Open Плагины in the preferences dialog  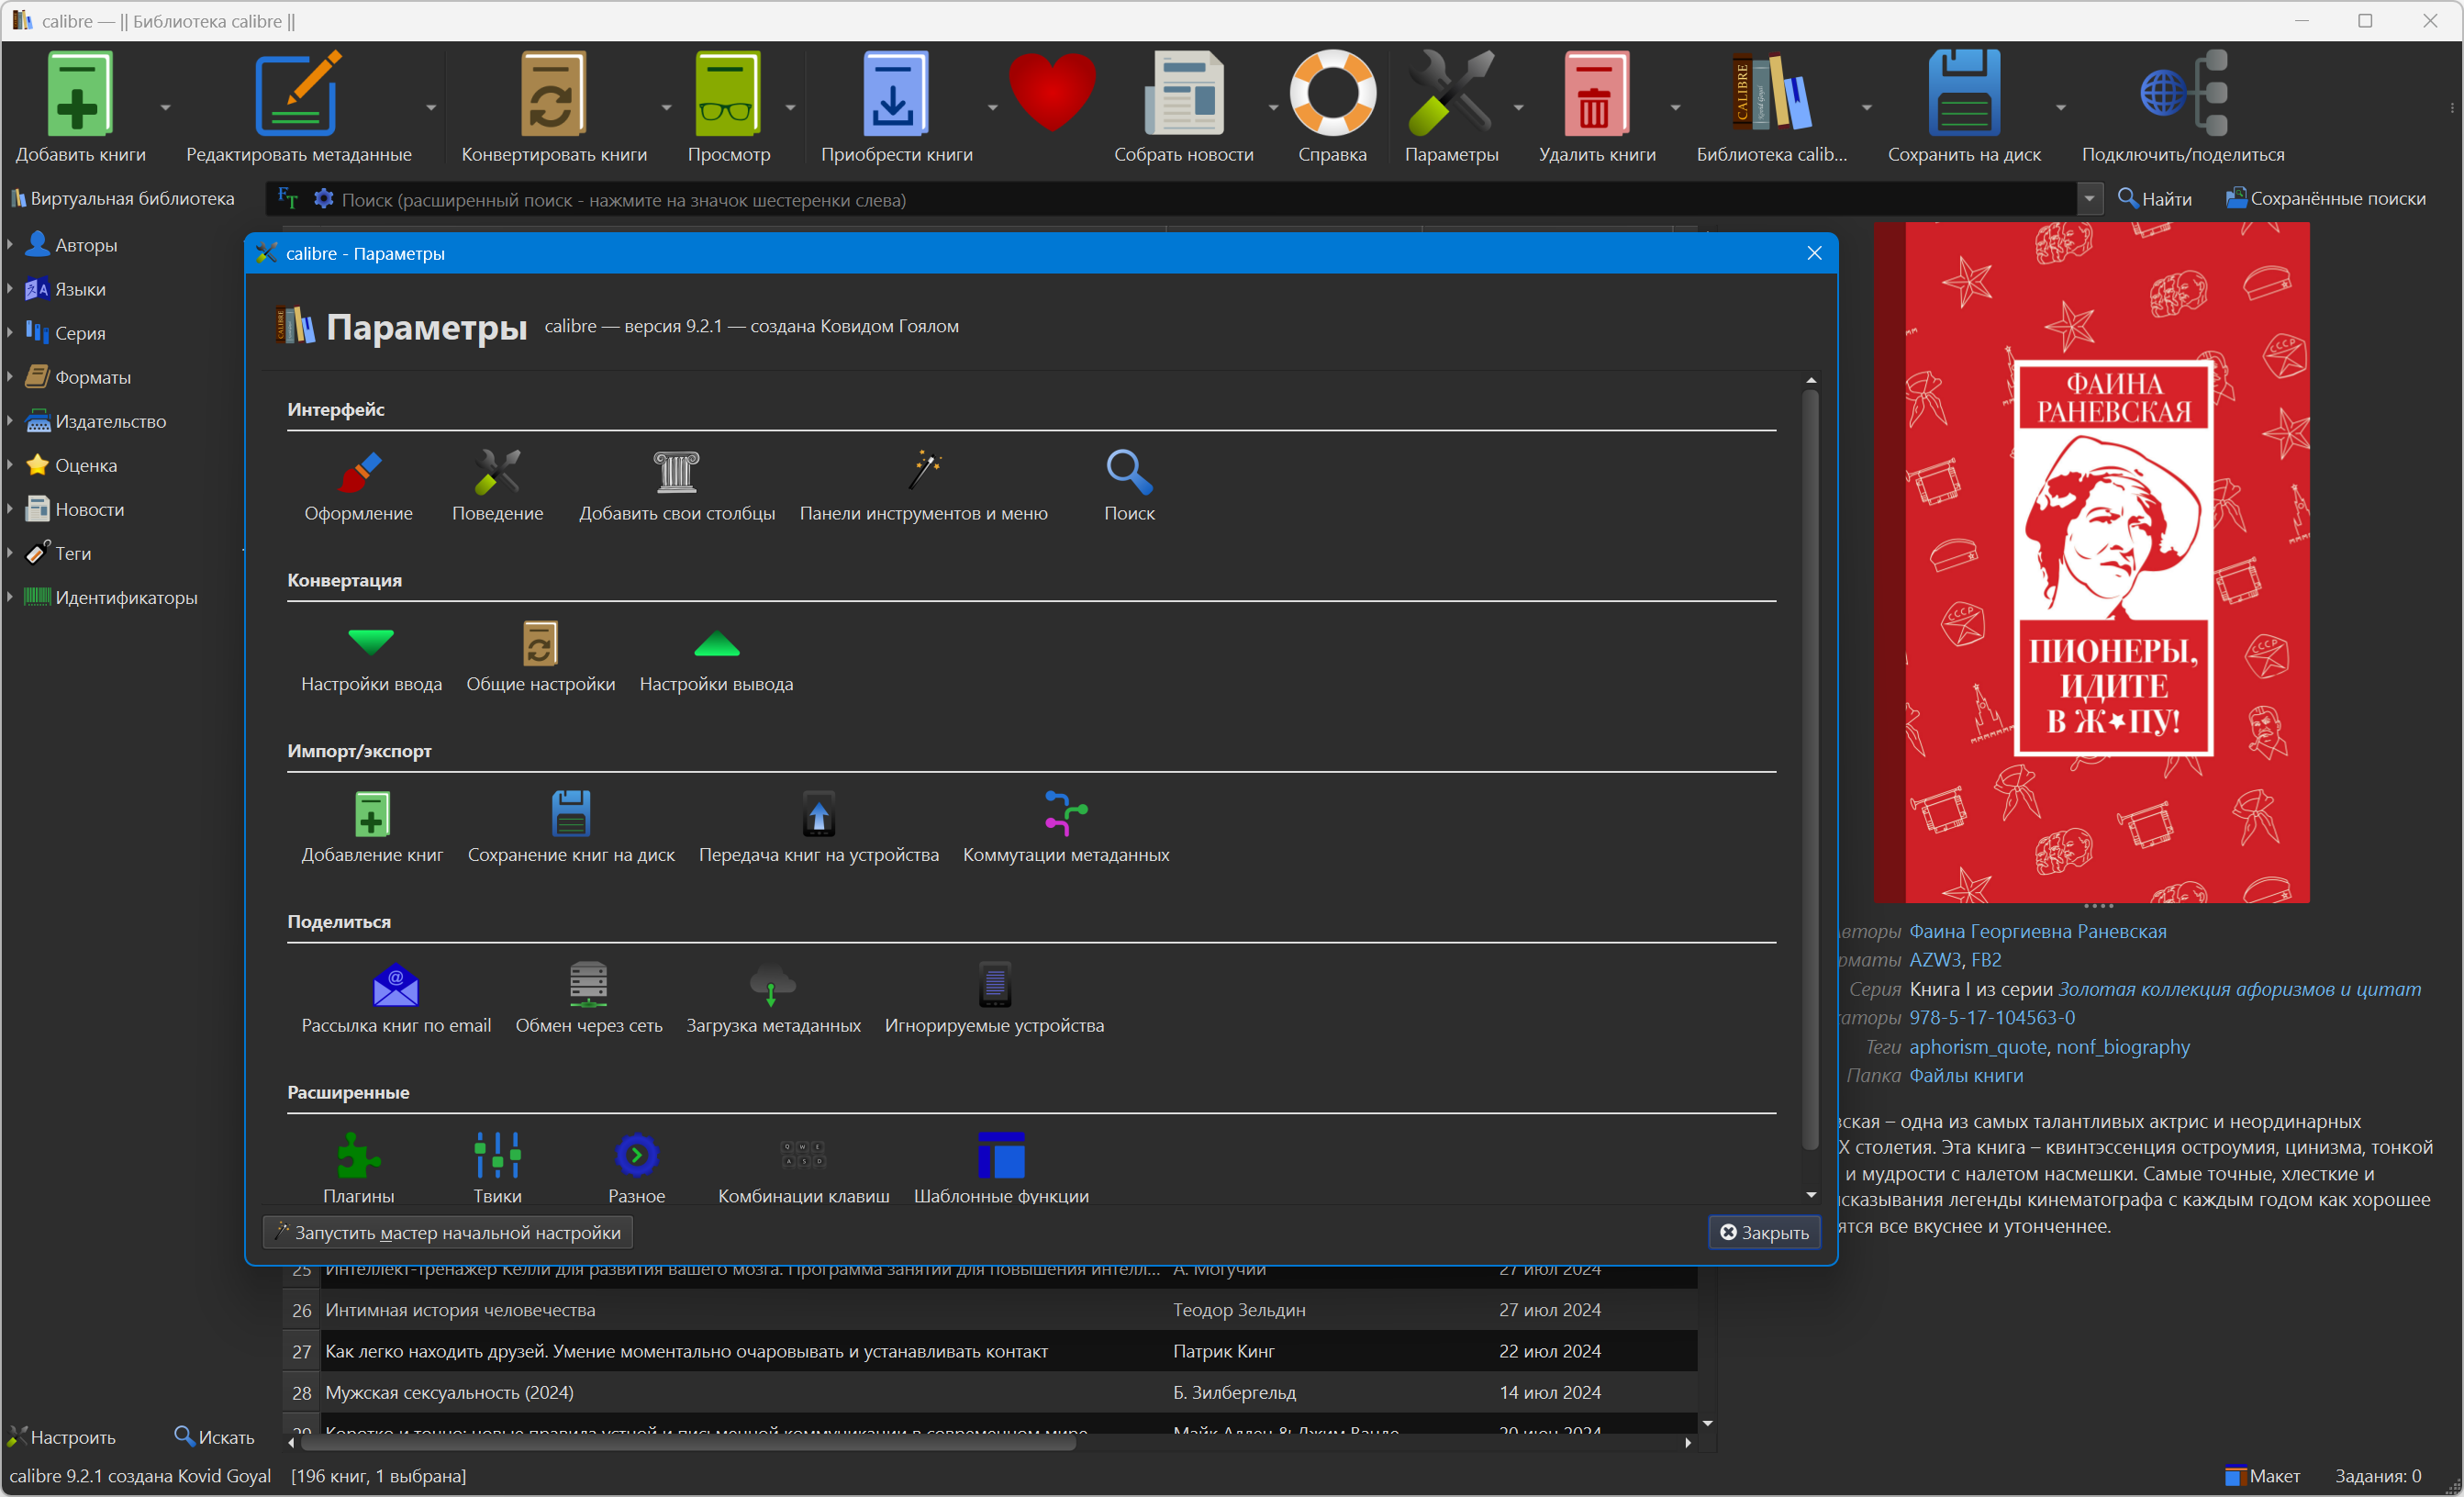(x=358, y=1167)
